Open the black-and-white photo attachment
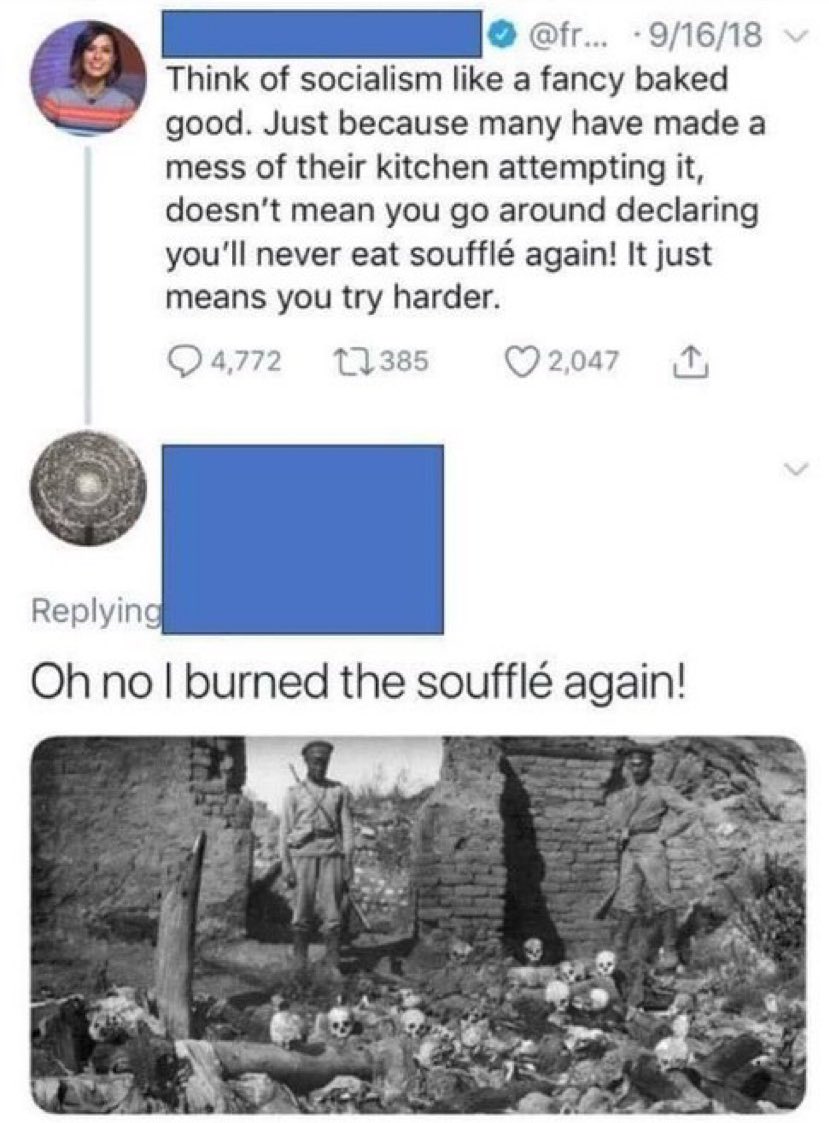Screen dimensions: 829x1123 click(418, 924)
